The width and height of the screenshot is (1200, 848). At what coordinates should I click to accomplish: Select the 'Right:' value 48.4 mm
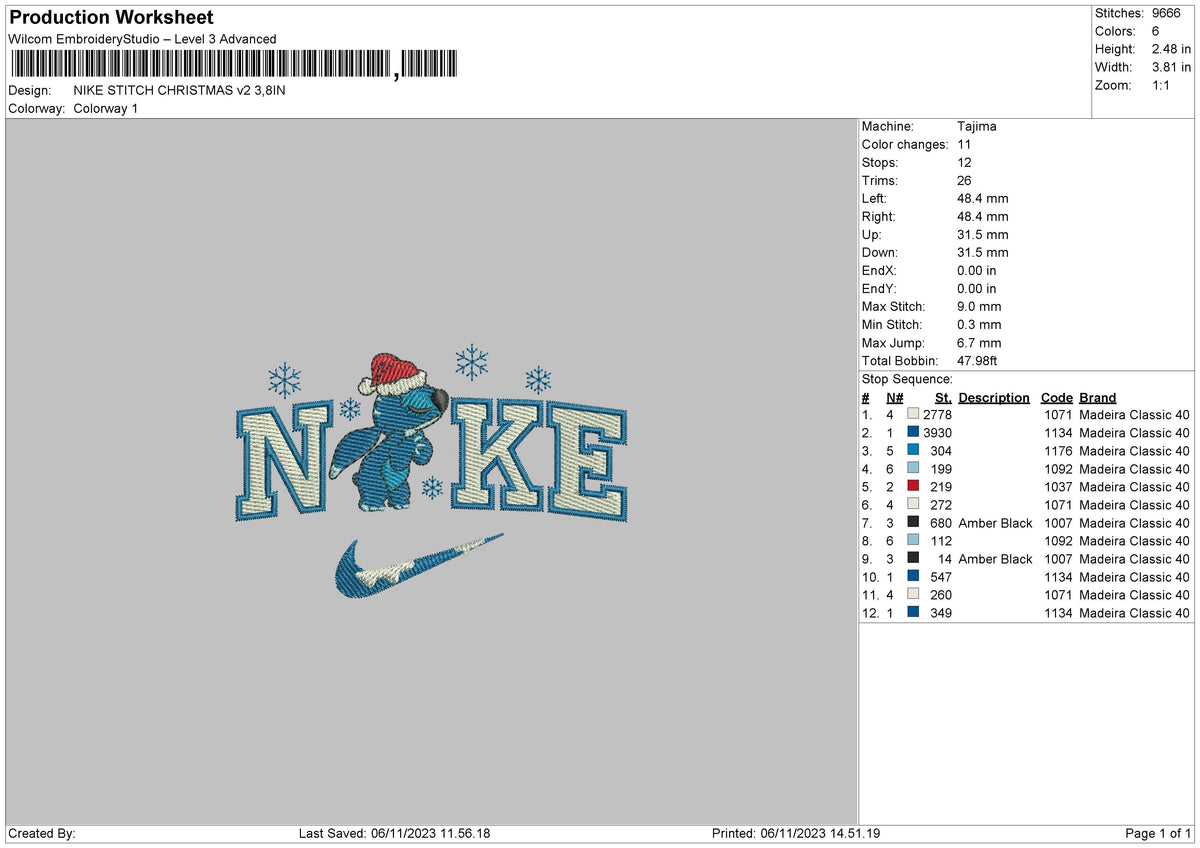click(x=983, y=216)
